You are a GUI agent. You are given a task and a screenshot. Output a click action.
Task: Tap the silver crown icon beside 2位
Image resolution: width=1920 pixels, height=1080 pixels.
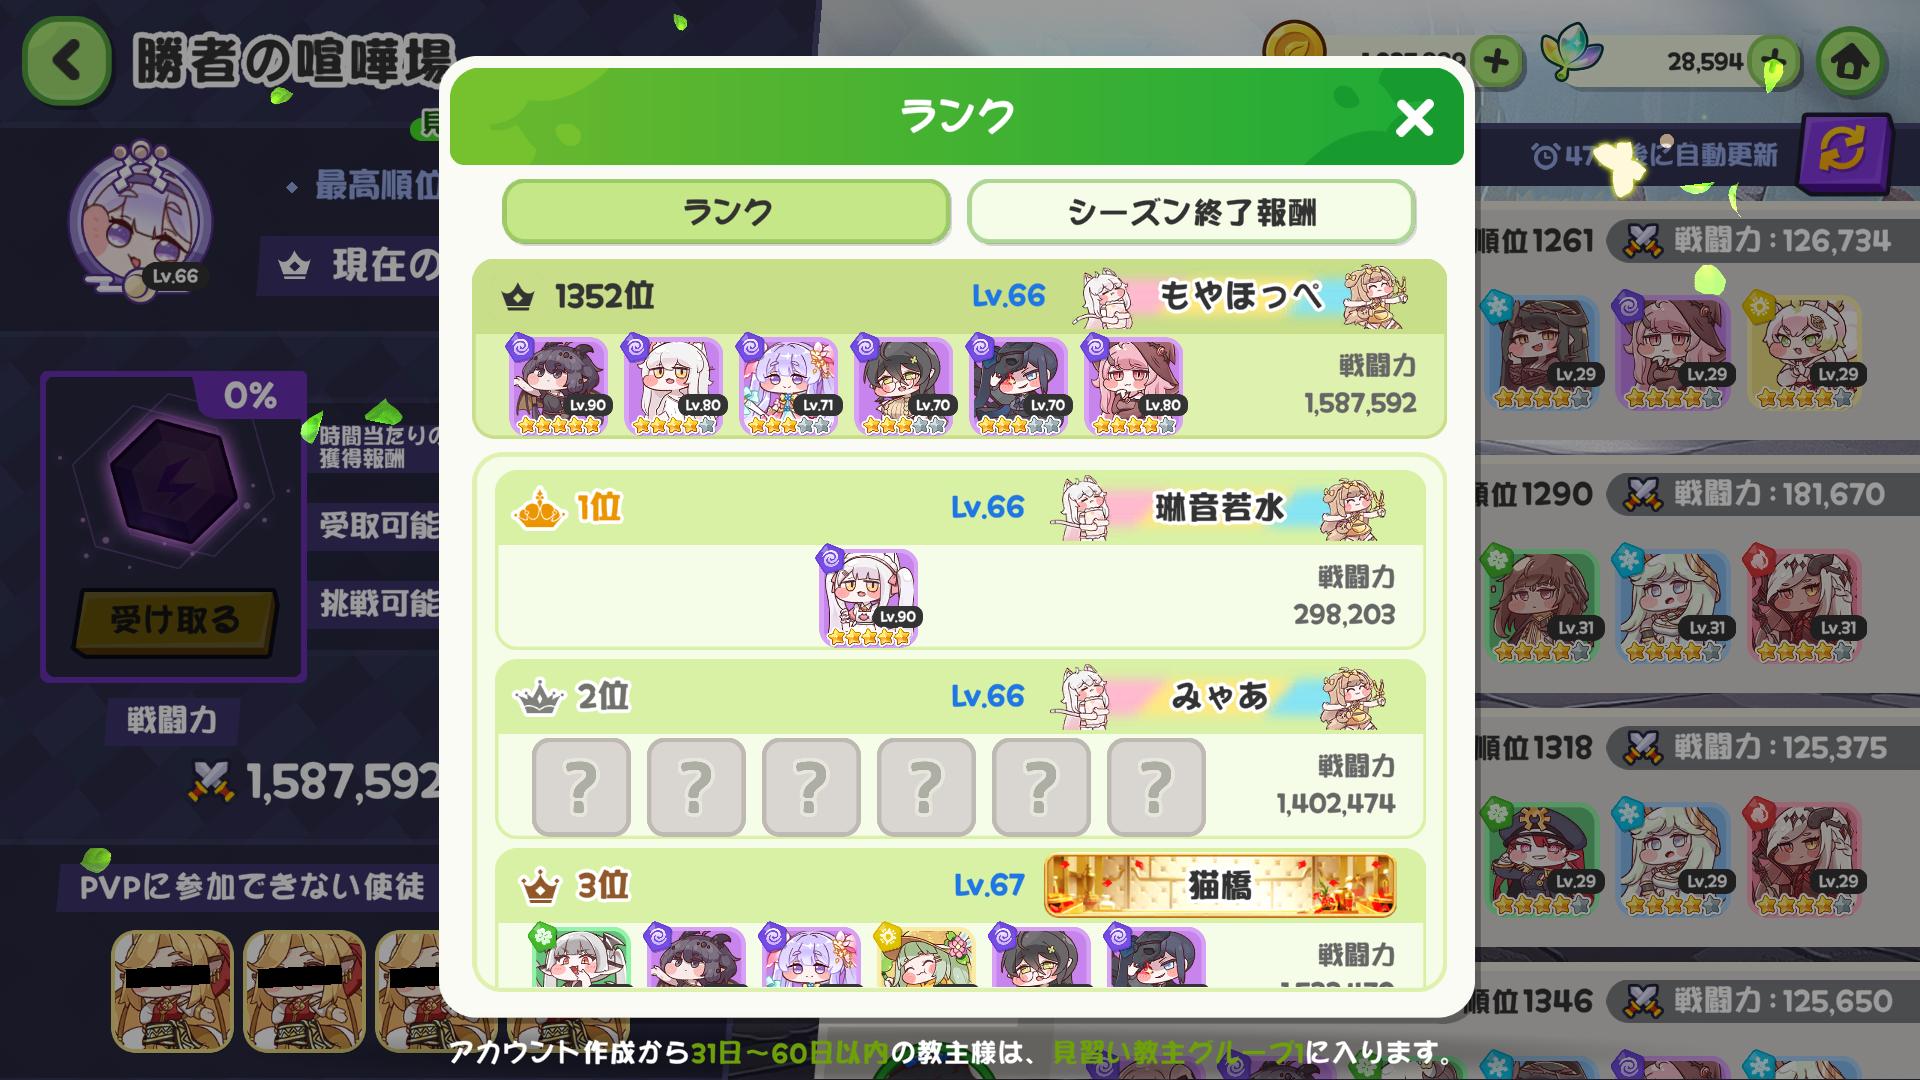click(x=539, y=697)
